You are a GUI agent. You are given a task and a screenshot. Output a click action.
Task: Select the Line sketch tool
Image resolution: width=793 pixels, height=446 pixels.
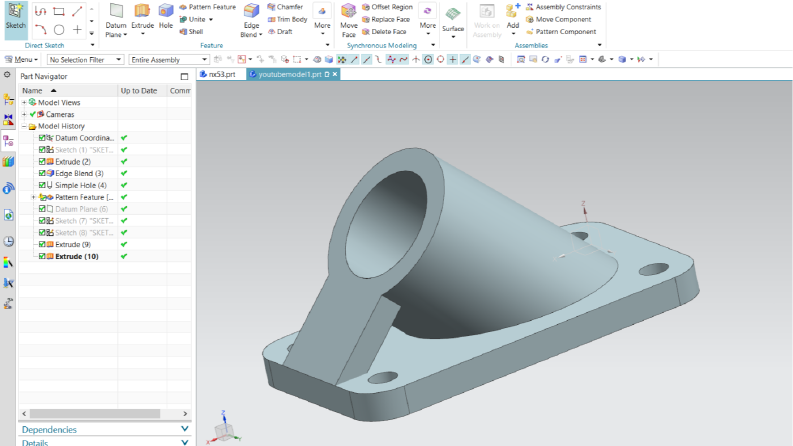coord(77,11)
